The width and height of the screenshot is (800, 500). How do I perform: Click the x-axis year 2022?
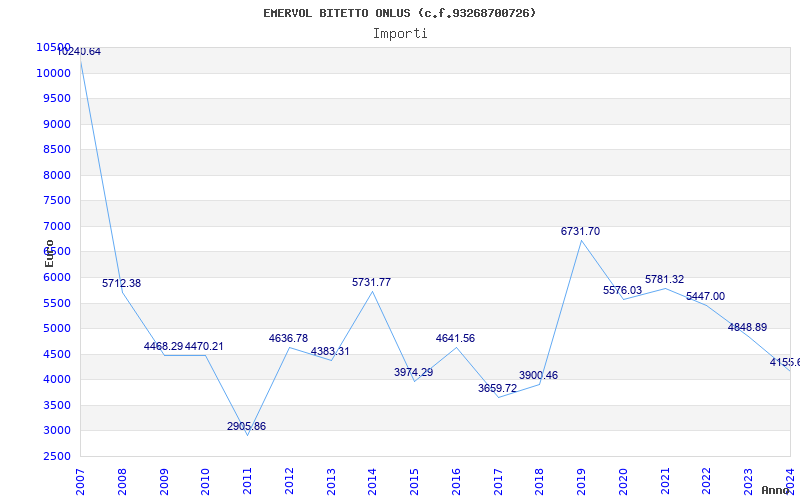click(707, 482)
